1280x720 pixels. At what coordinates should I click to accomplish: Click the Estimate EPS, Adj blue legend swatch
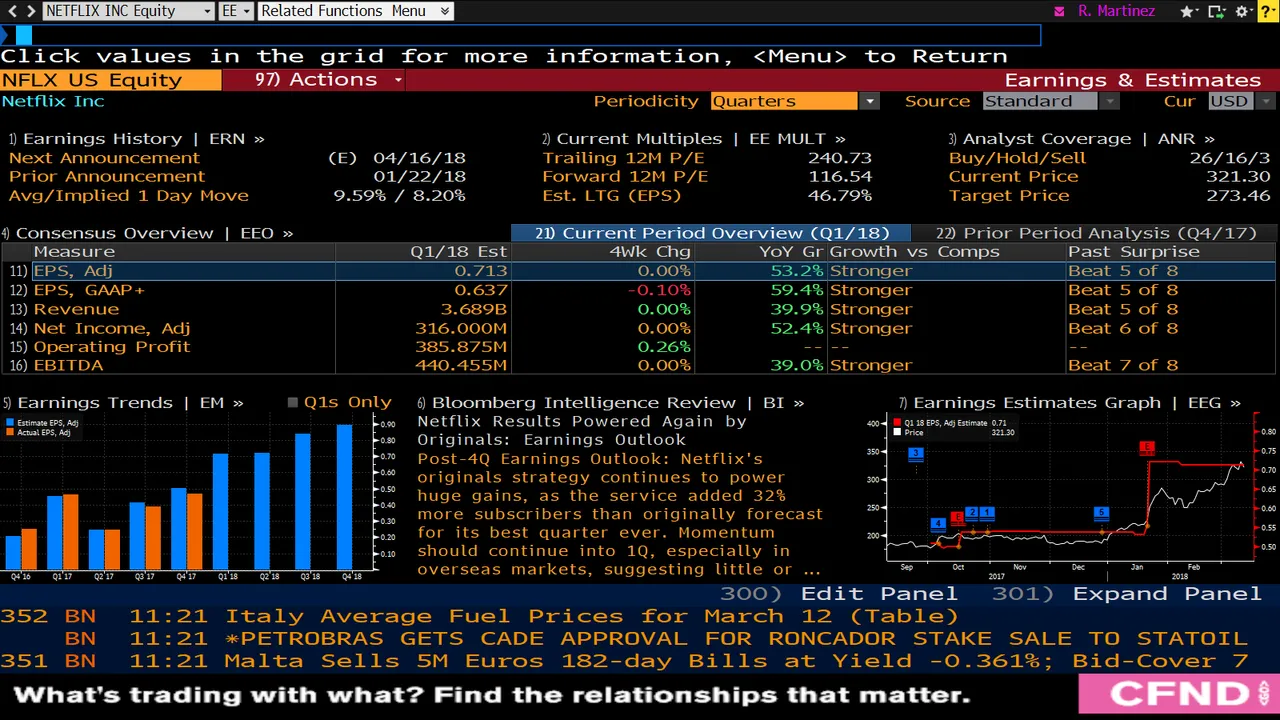pos(10,423)
